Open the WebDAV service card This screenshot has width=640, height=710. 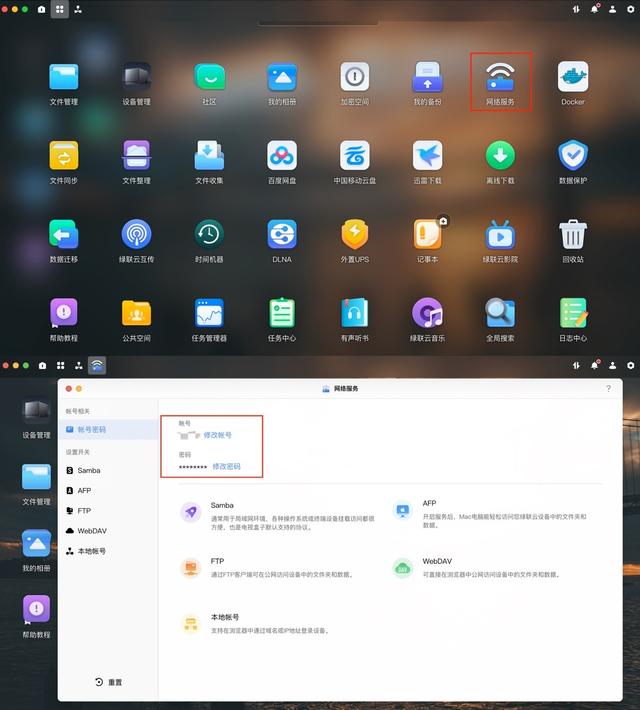pyautogui.click(x=476, y=568)
